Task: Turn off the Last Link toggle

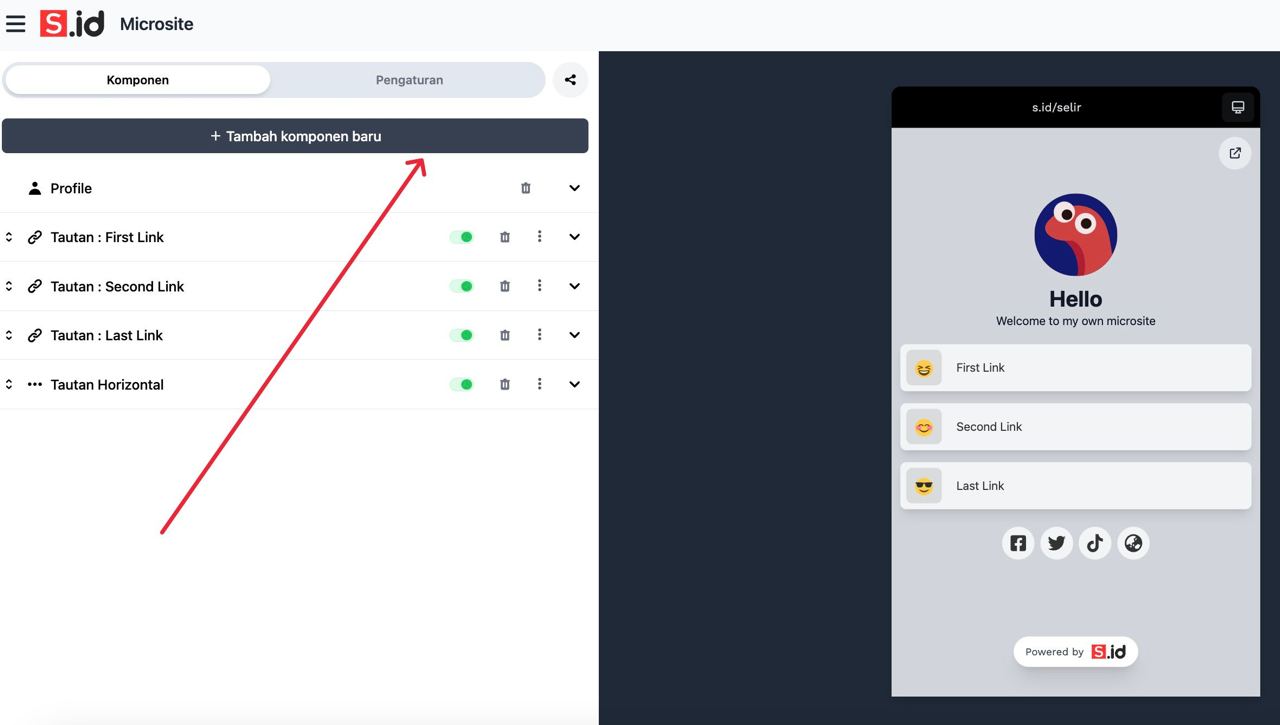Action: click(462, 335)
